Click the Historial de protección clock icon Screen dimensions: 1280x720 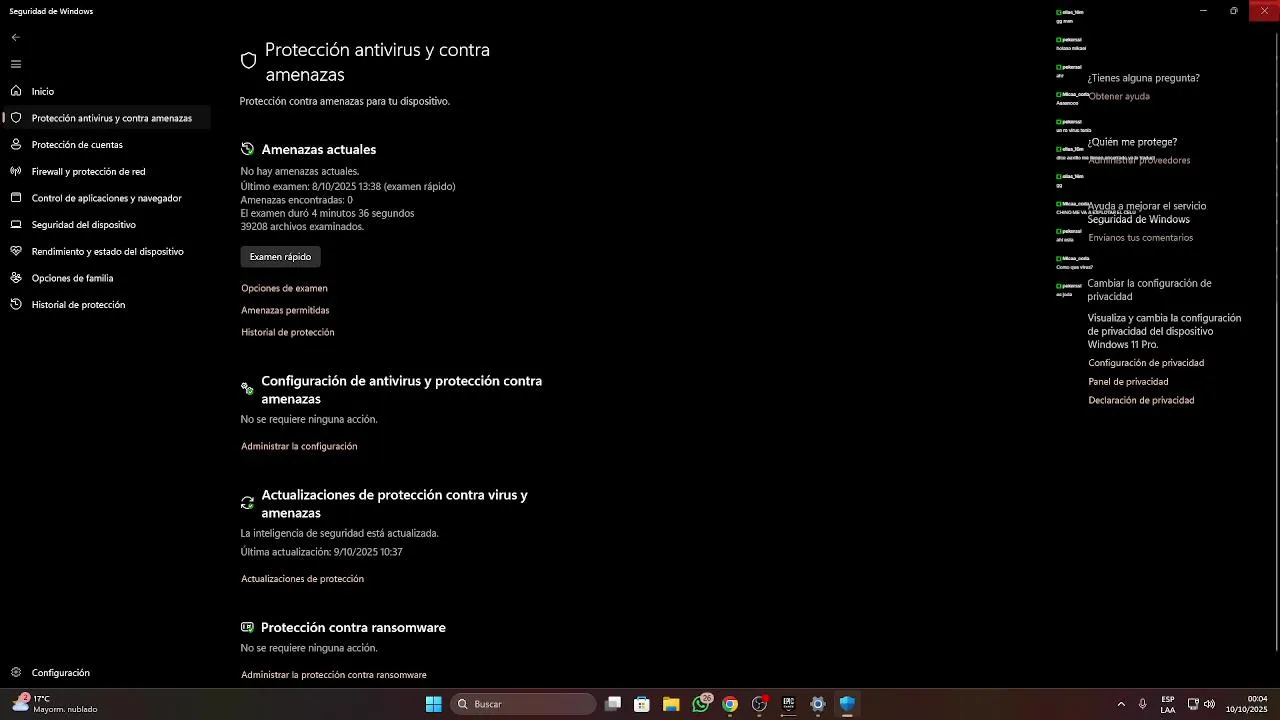pyautogui.click(x=15, y=305)
